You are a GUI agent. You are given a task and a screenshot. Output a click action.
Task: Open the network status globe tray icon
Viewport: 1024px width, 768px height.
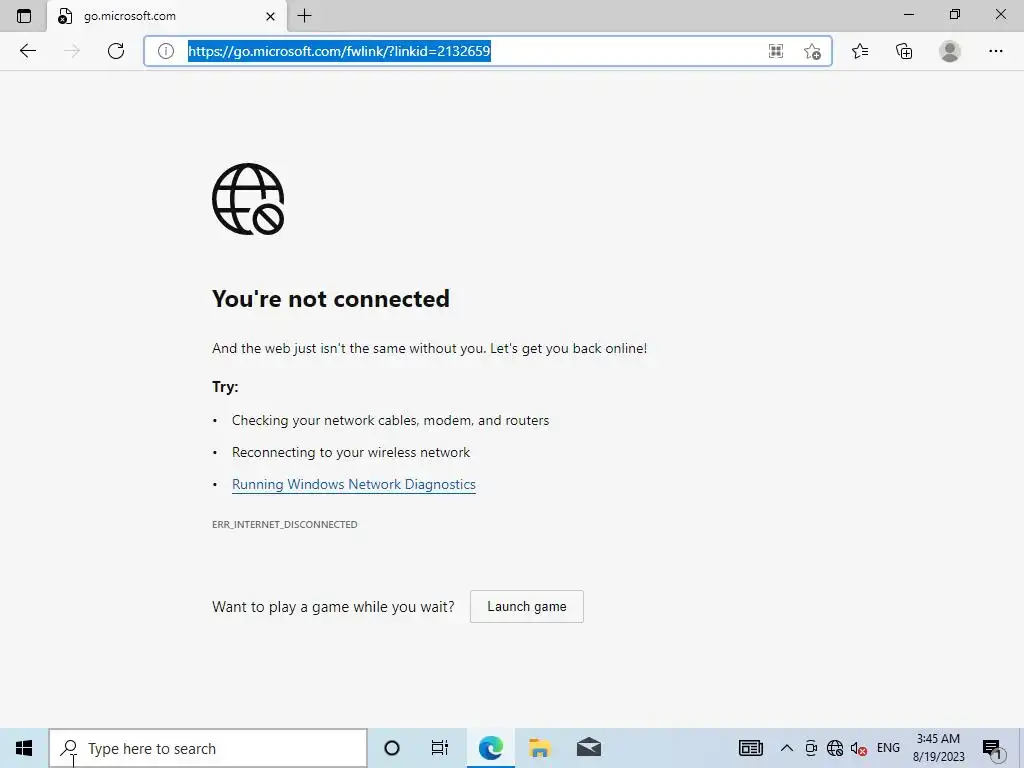(x=835, y=748)
